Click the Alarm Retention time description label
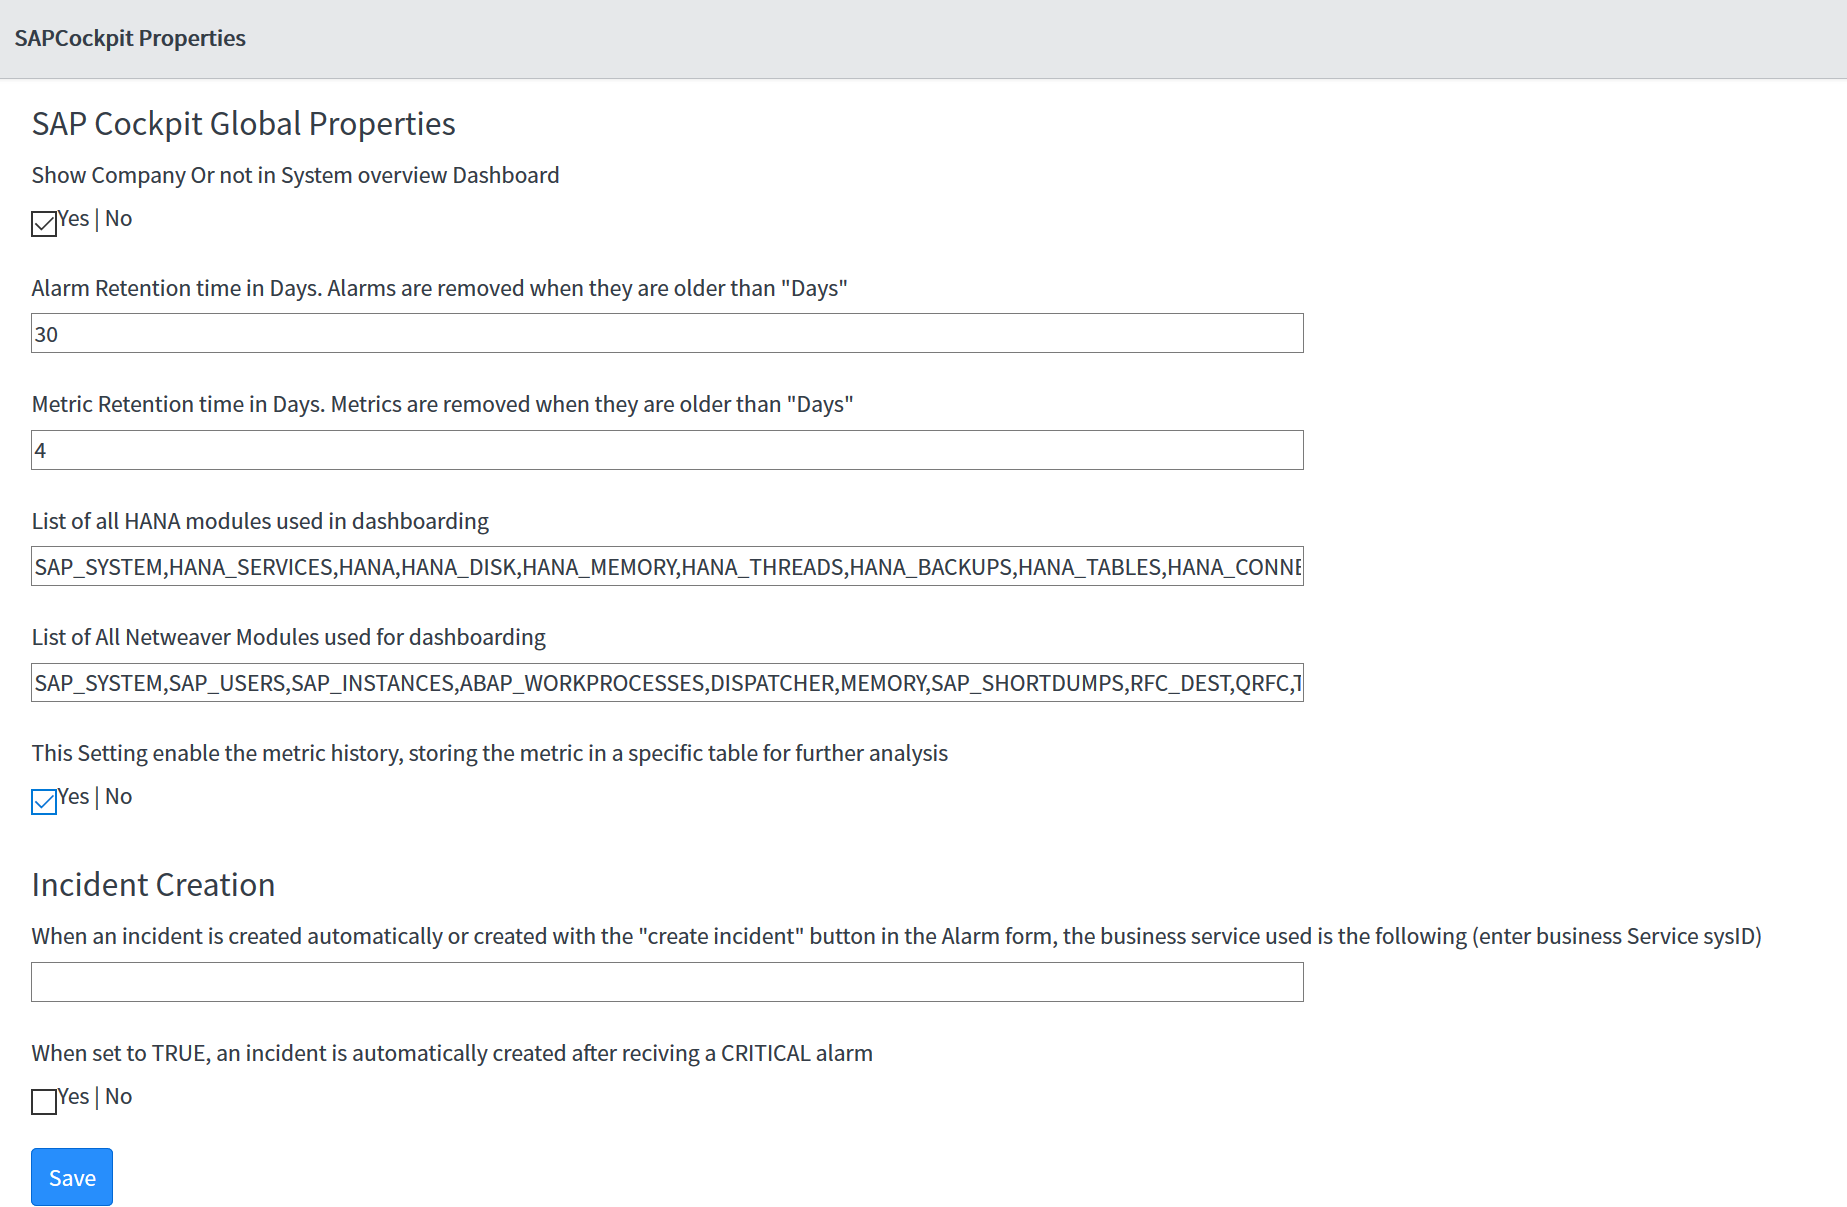The width and height of the screenshot is (1847, 1207). [439, 288]
